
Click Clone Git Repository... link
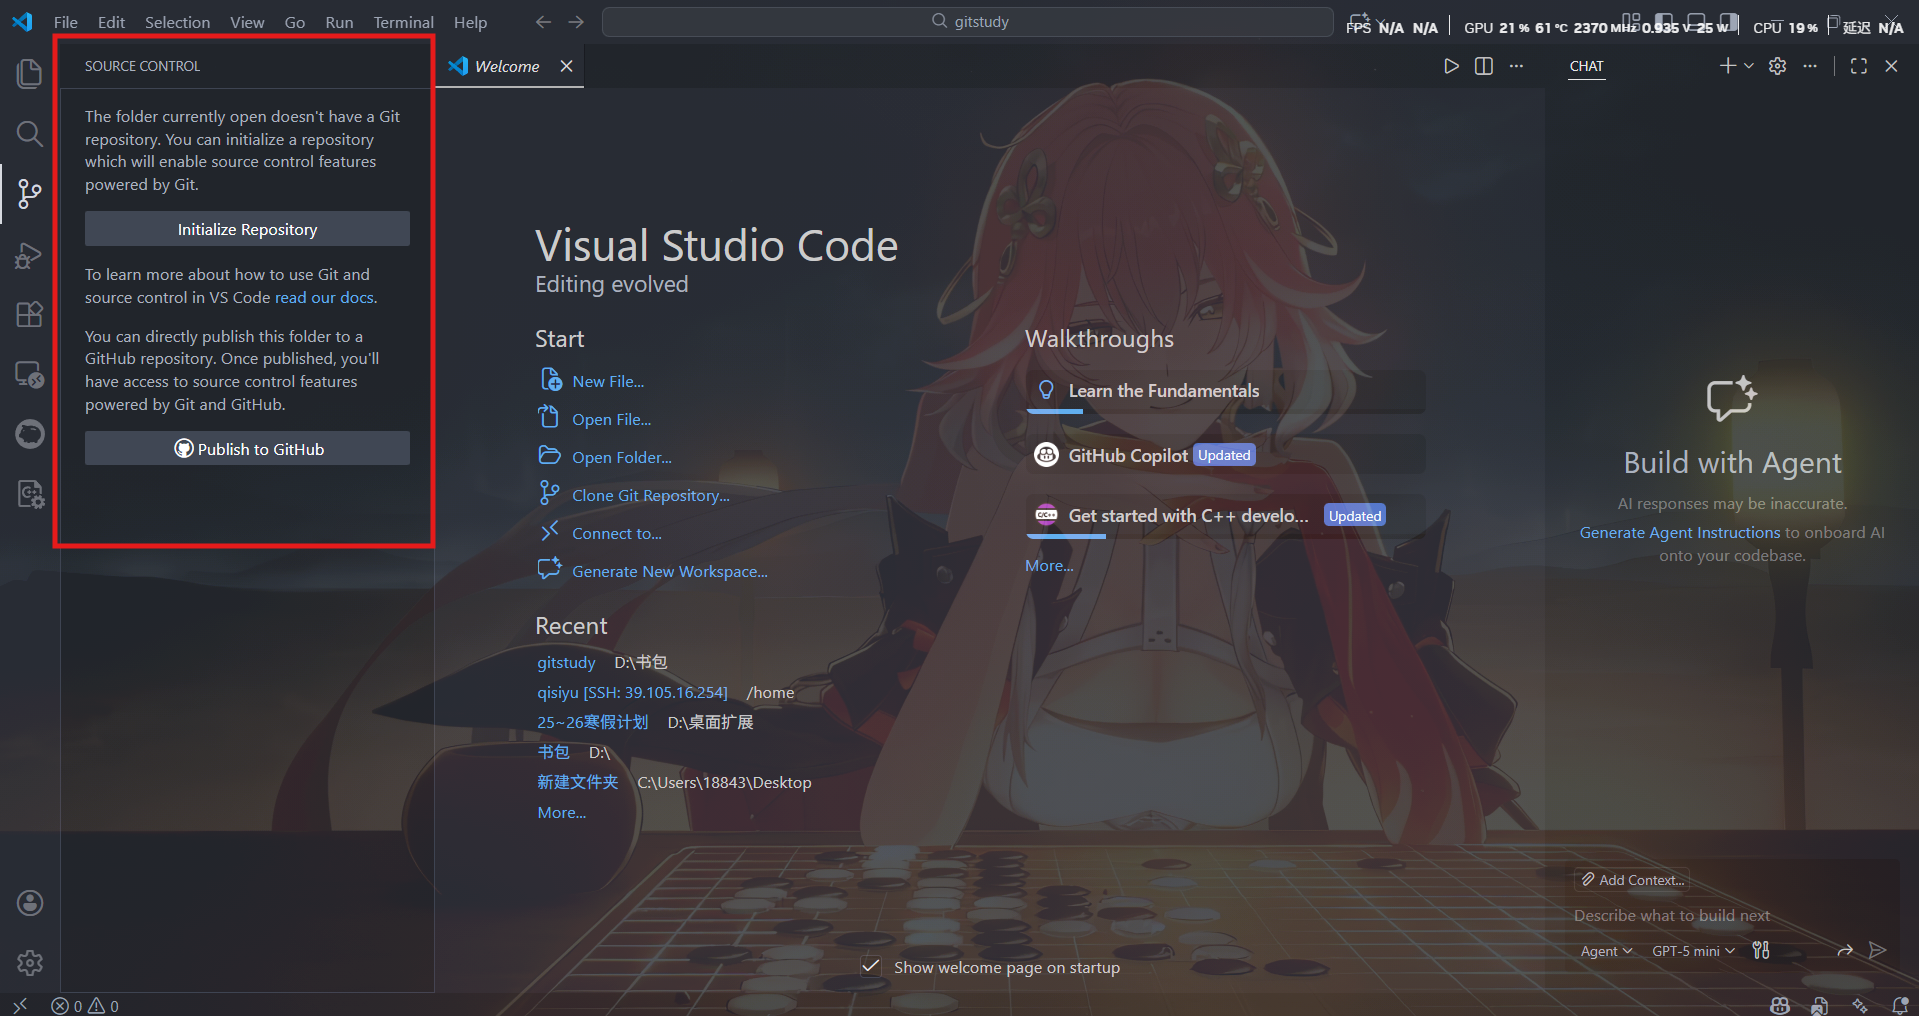point(651,496)
